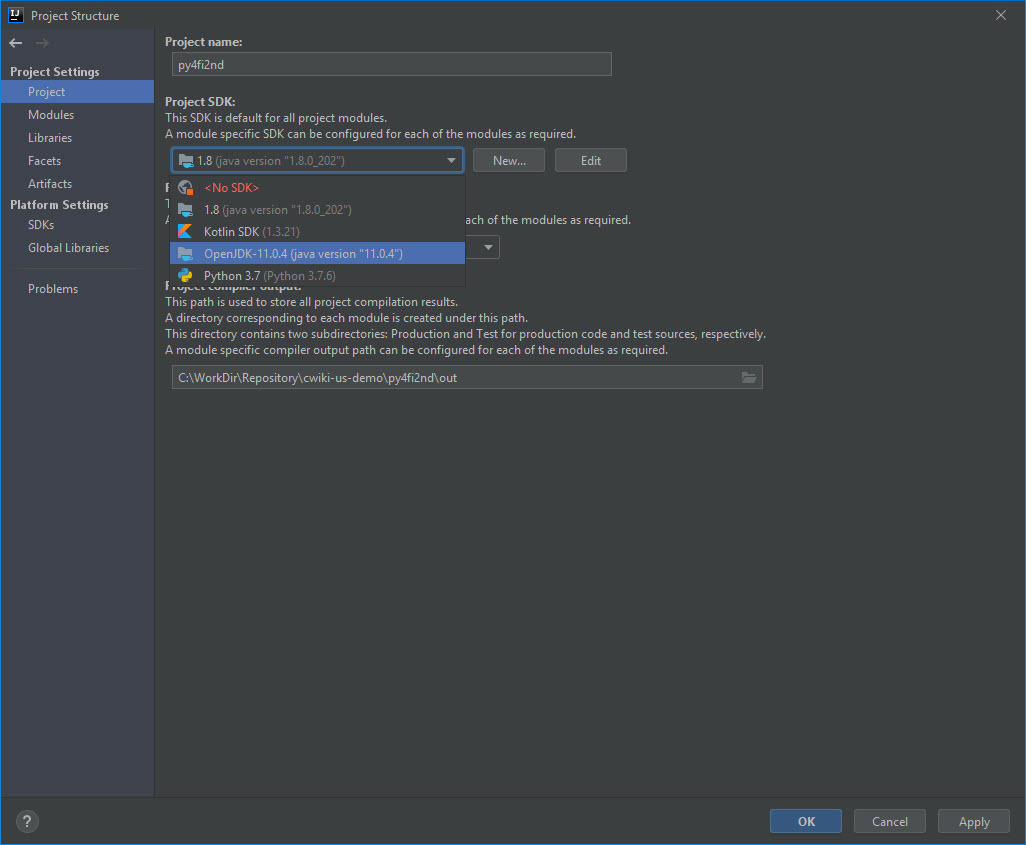Open SDKs under Platform Settings
Viewport: 1026px width, 845px height.
[77, 225]
